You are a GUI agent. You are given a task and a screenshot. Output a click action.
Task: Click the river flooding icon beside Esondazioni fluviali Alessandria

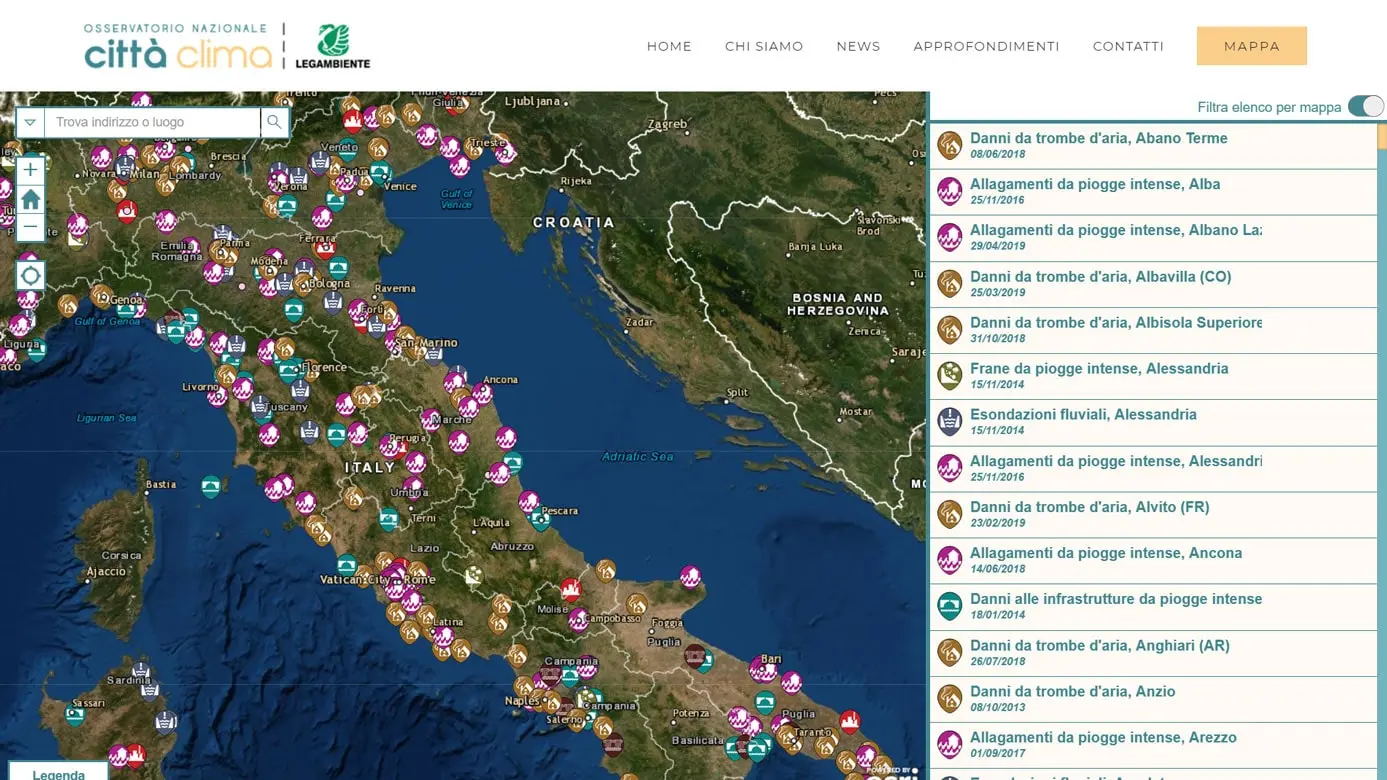click(949, 421)
